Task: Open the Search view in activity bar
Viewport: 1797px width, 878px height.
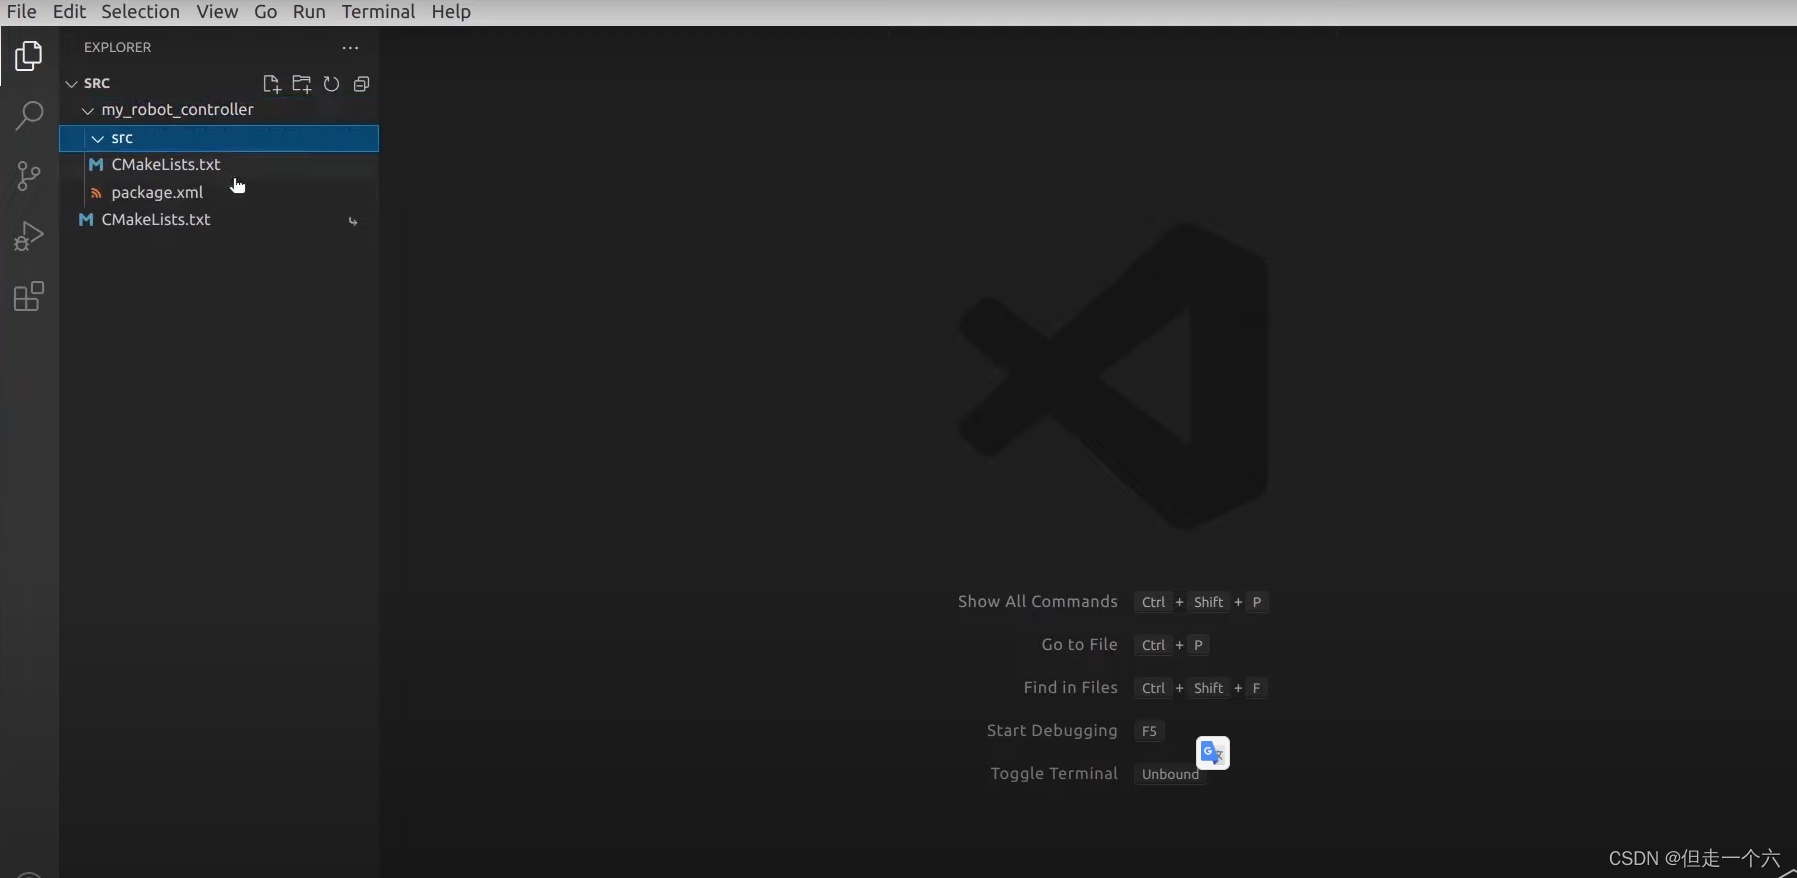Action: click(29, 116)
